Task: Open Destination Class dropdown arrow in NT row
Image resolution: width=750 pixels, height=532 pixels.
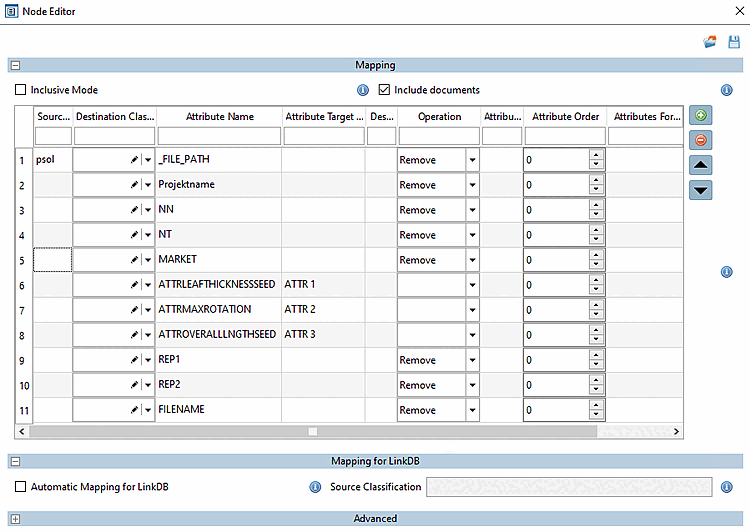Action: pyautogui.click(x=148, y=235)
